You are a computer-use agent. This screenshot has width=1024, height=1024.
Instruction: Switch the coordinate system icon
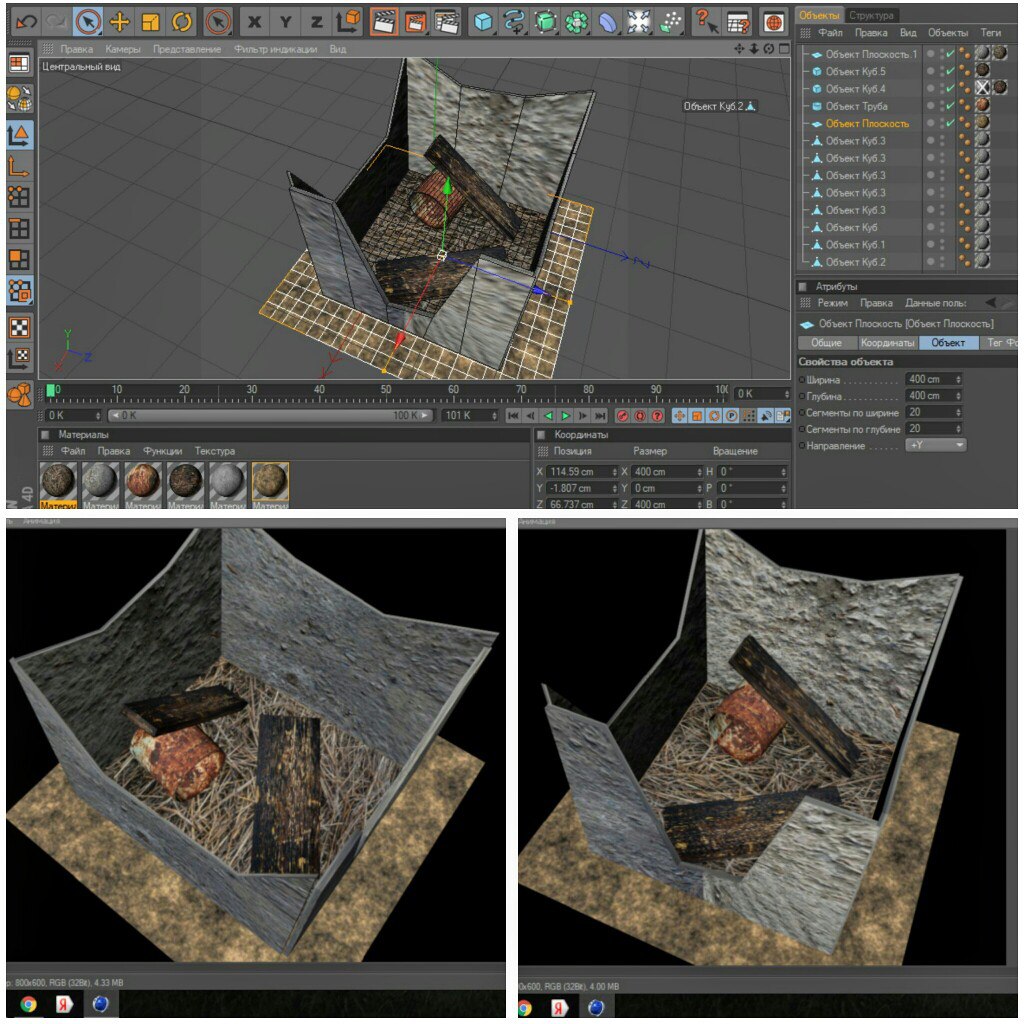click(348, 22)
